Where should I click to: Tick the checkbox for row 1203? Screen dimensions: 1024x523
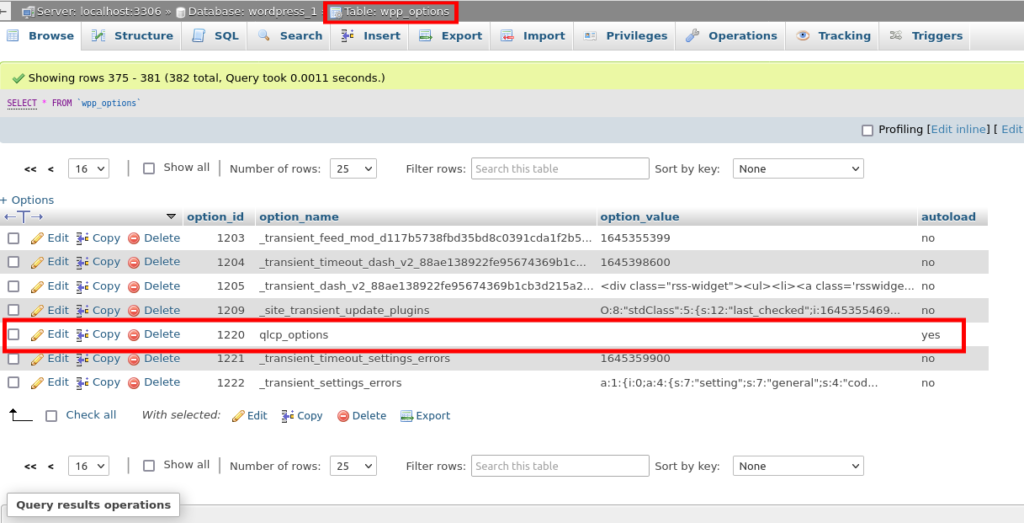click(x=13, y=238)
